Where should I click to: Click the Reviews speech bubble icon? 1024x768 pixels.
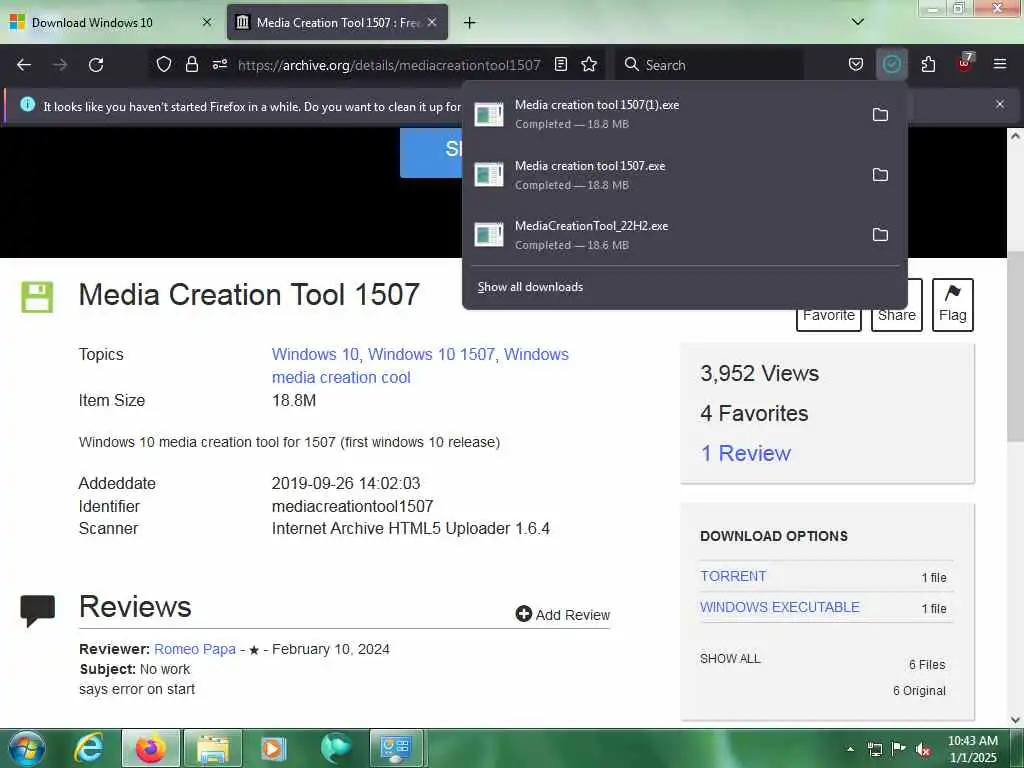coord(37,611)
